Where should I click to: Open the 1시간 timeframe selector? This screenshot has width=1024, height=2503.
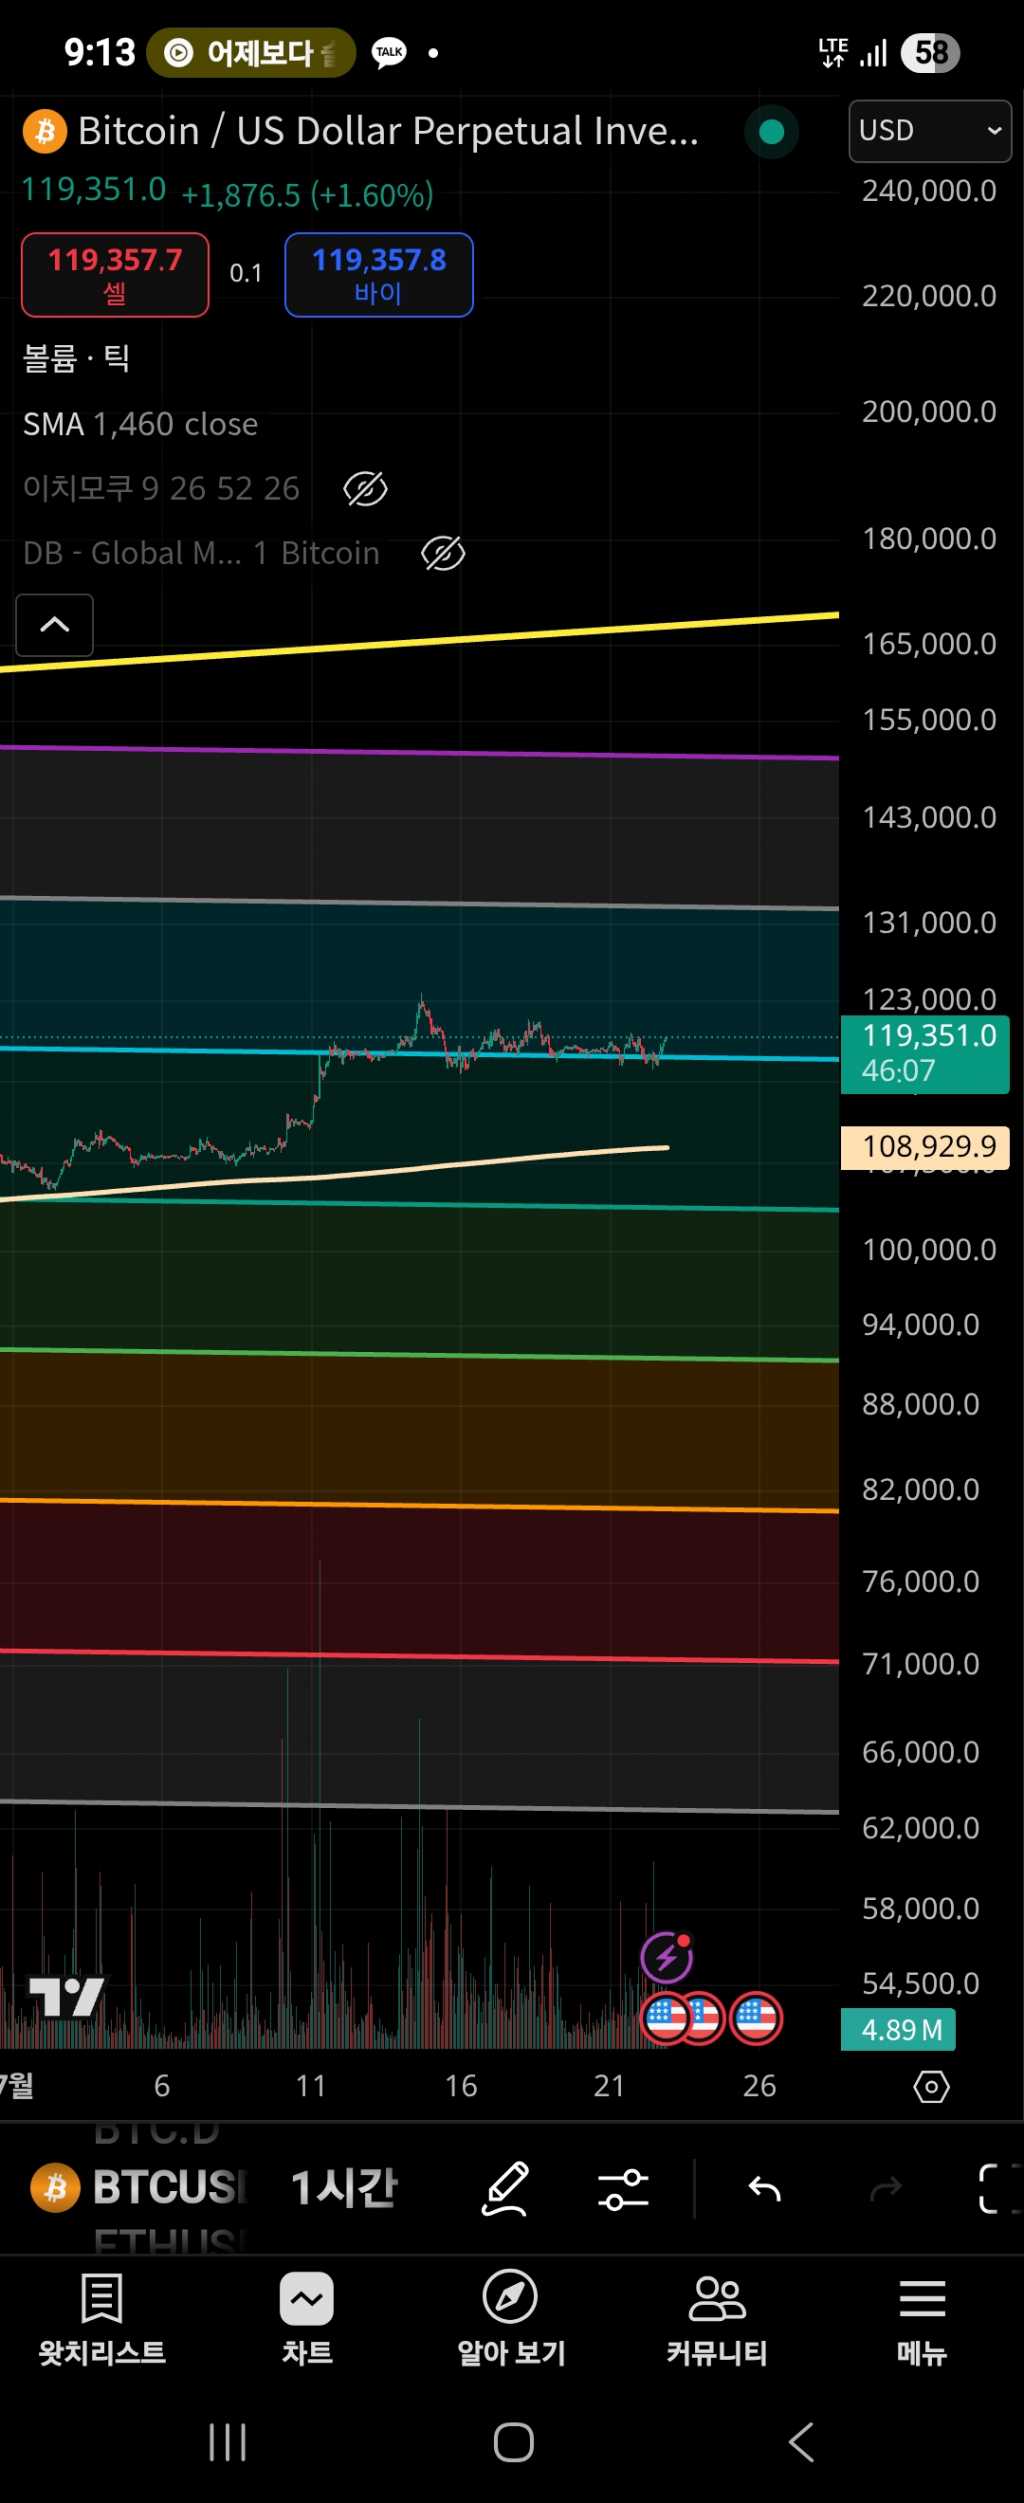(x=344, y=2188)
